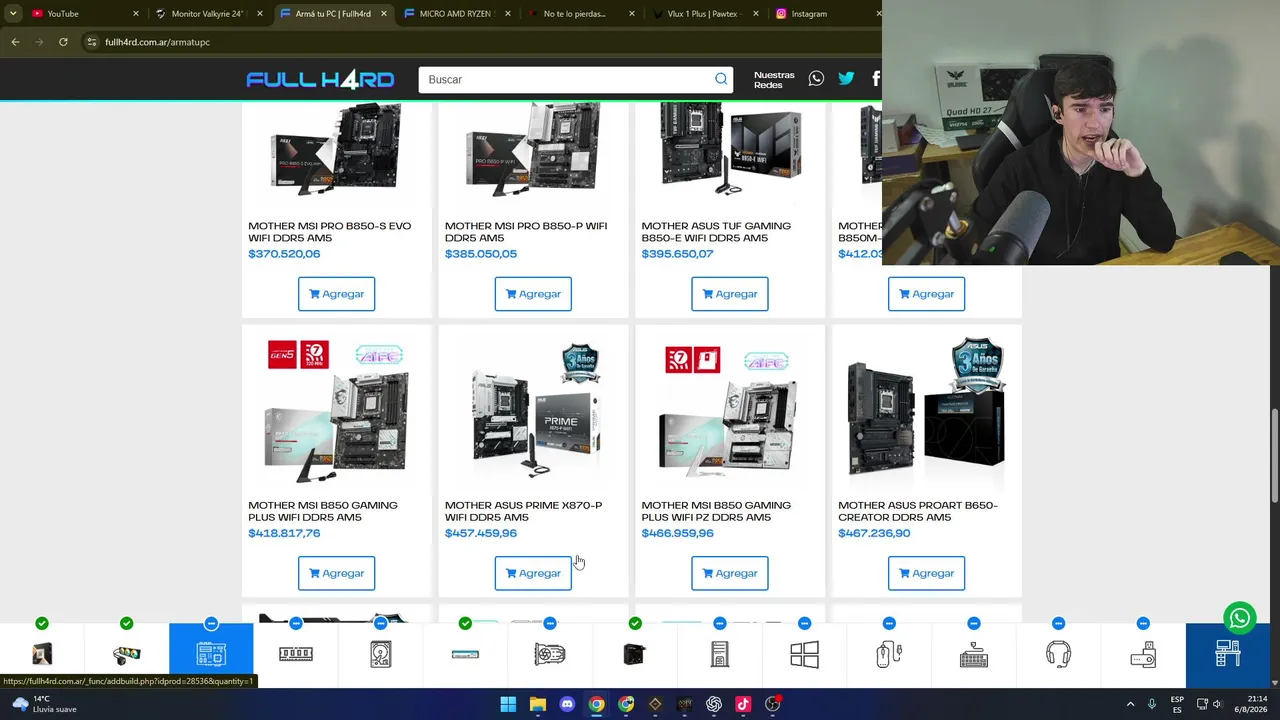Viewport: 1280px width, 720px height.
Task: Show hidden system tray icons chevron
Action: (x=1130, y=704)
